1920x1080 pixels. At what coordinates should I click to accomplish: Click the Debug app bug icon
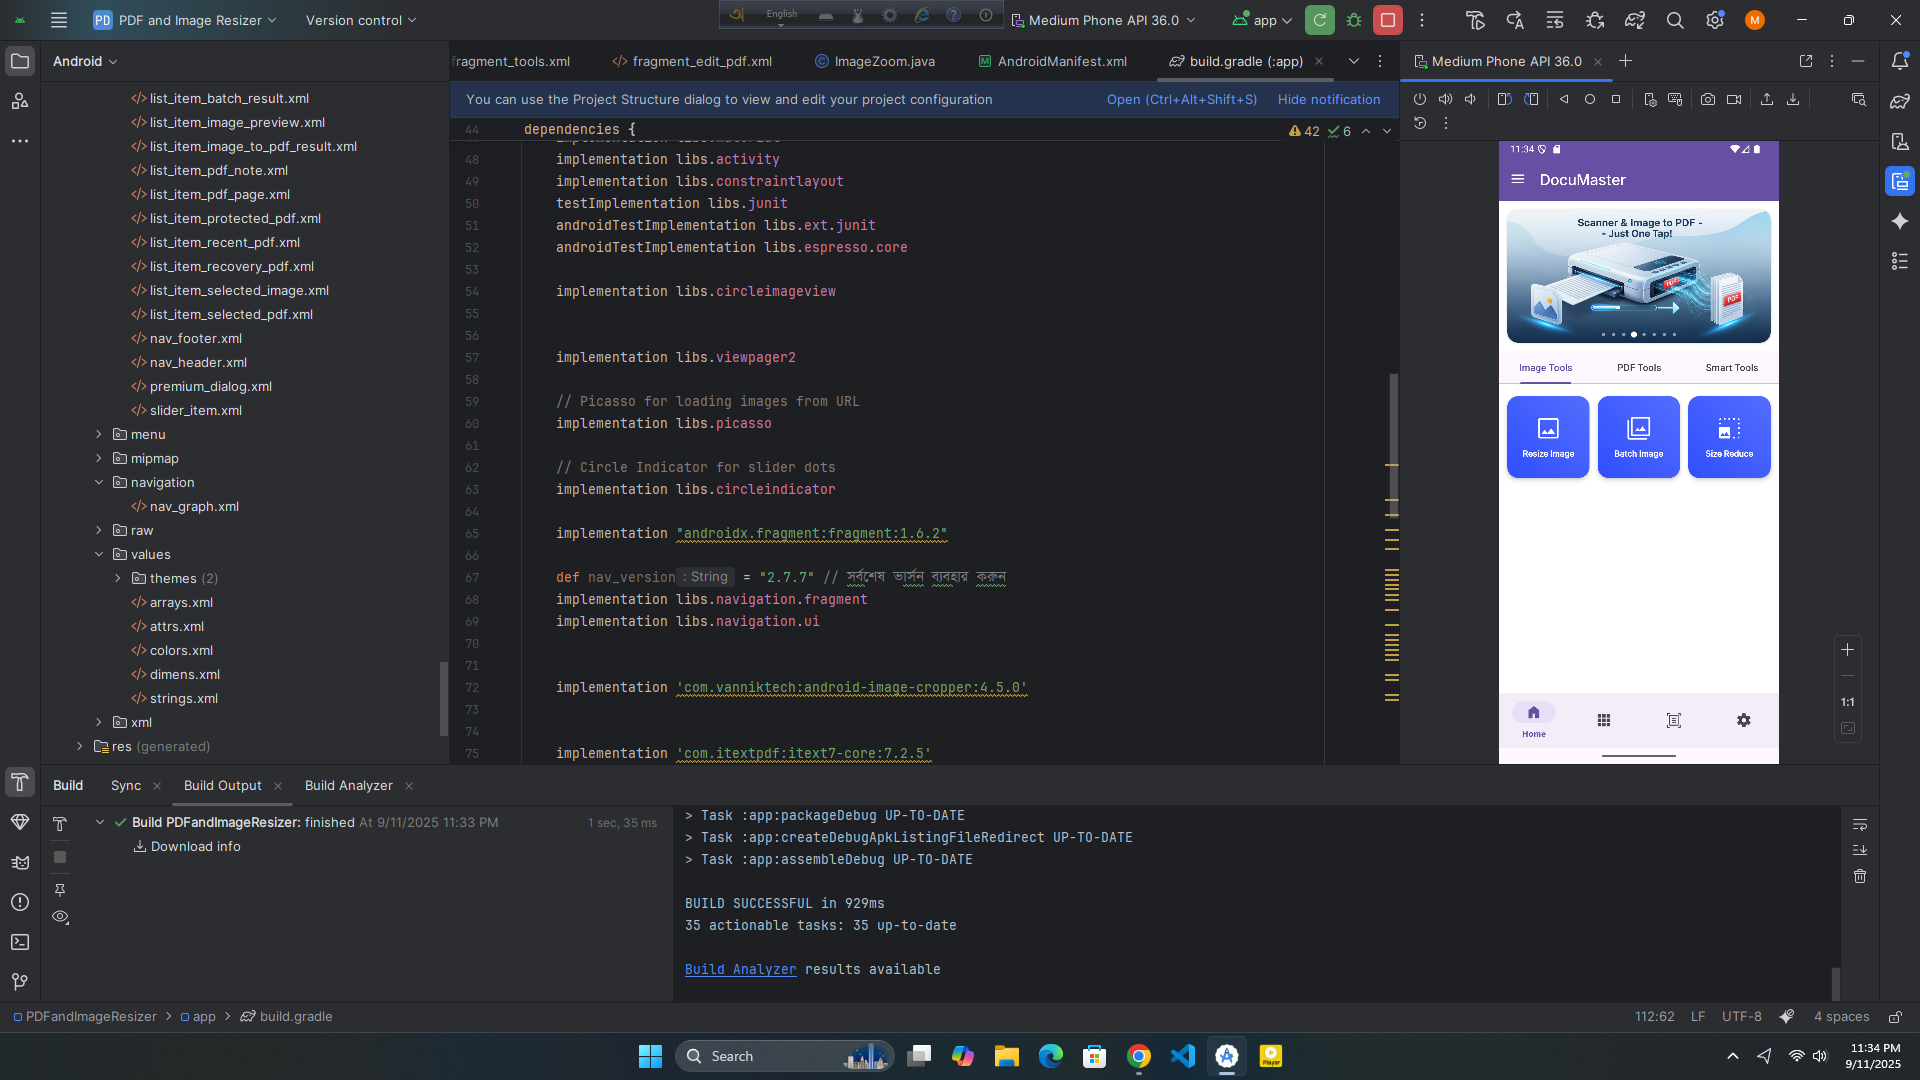click(x=1354, y=20)
